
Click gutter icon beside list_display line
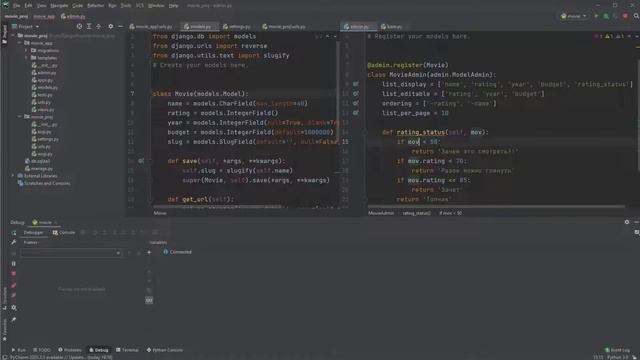pos(356,84)
